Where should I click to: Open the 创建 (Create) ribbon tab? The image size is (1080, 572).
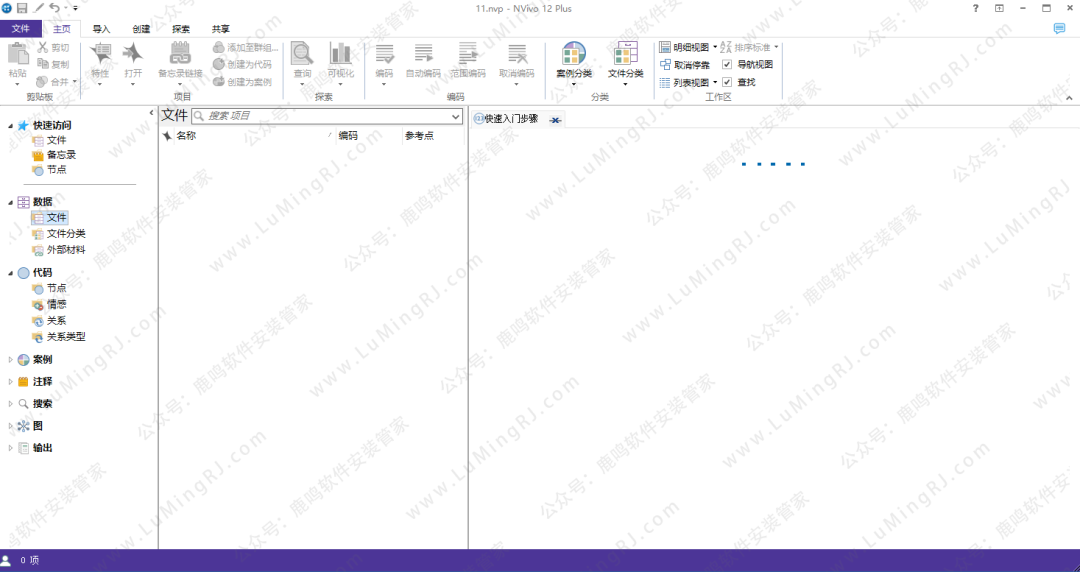pyautogui.click(x=141, y=29)
